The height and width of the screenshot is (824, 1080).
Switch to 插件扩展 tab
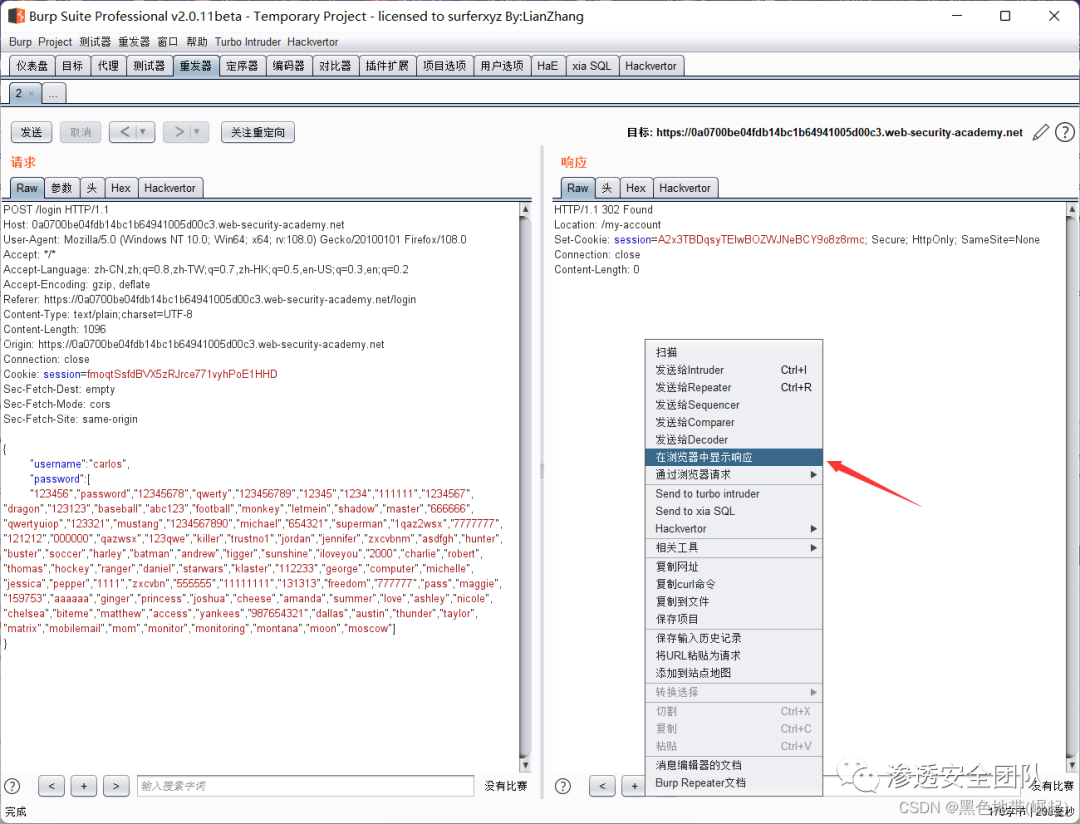click(x=387, y=66)
